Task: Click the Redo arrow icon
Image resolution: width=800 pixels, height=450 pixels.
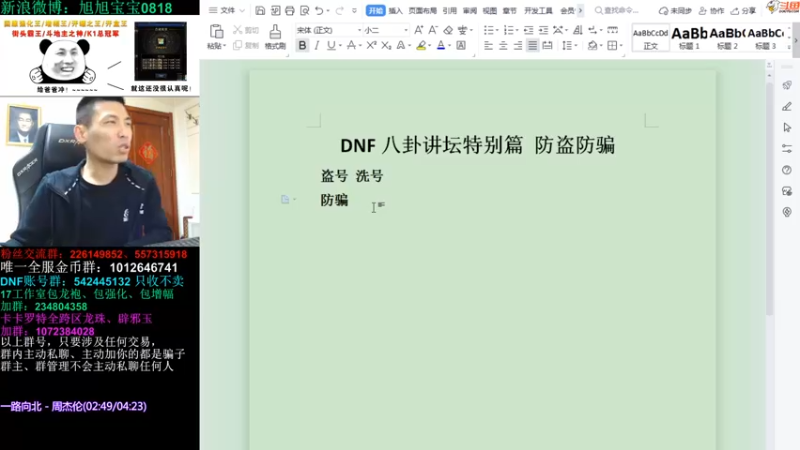Action: tap(339, 10)
